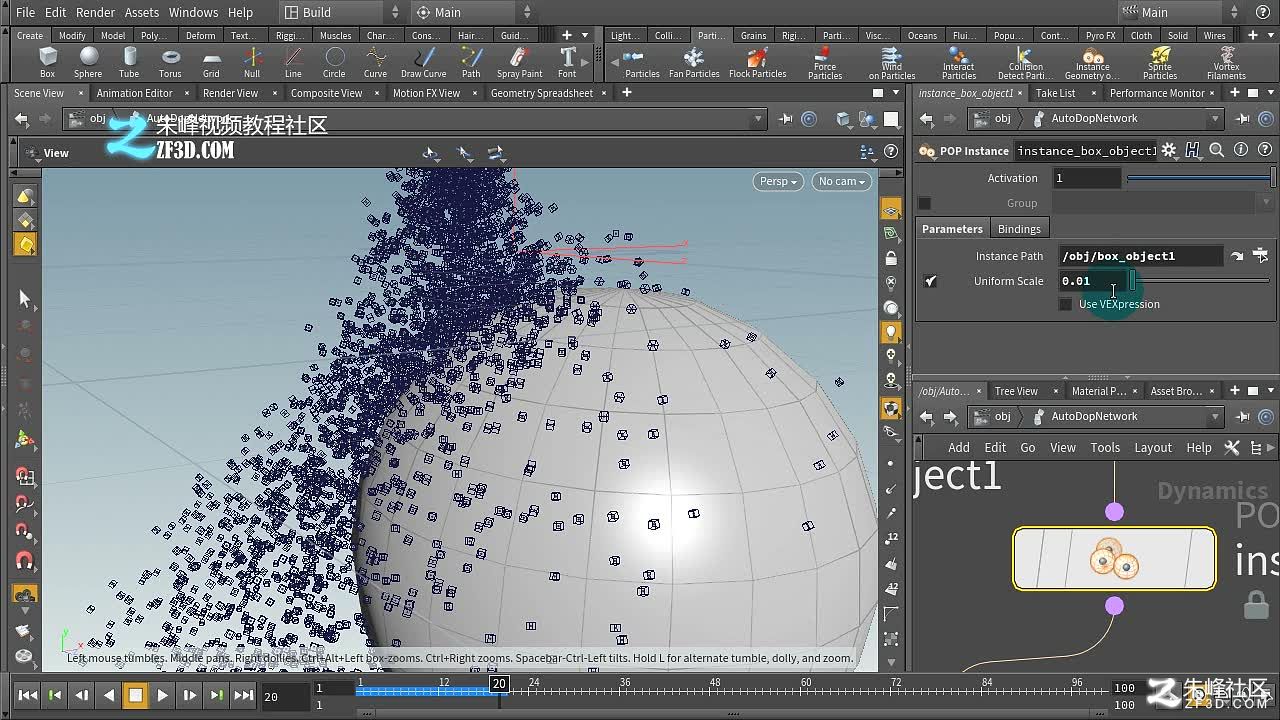Click the Instance Path input field
Viewport: 1280px width, 720px height.
(1140, 256)
